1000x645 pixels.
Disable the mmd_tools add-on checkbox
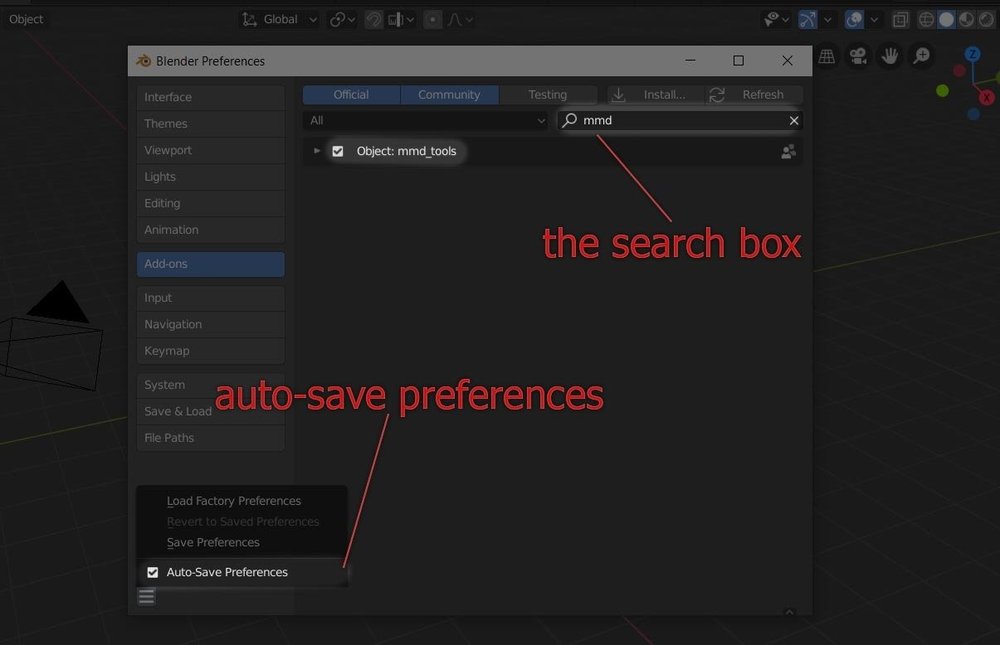pyautogui.click(x=338, y=151)
